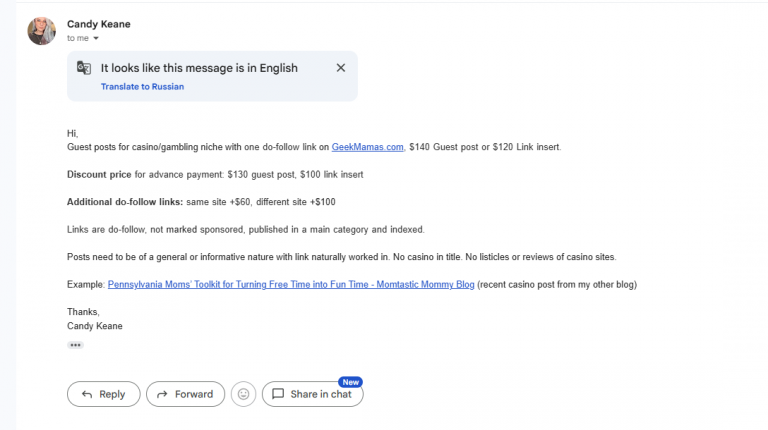
Task: Dismiss the translation banner with the X
Action: (x=341, y=68)
